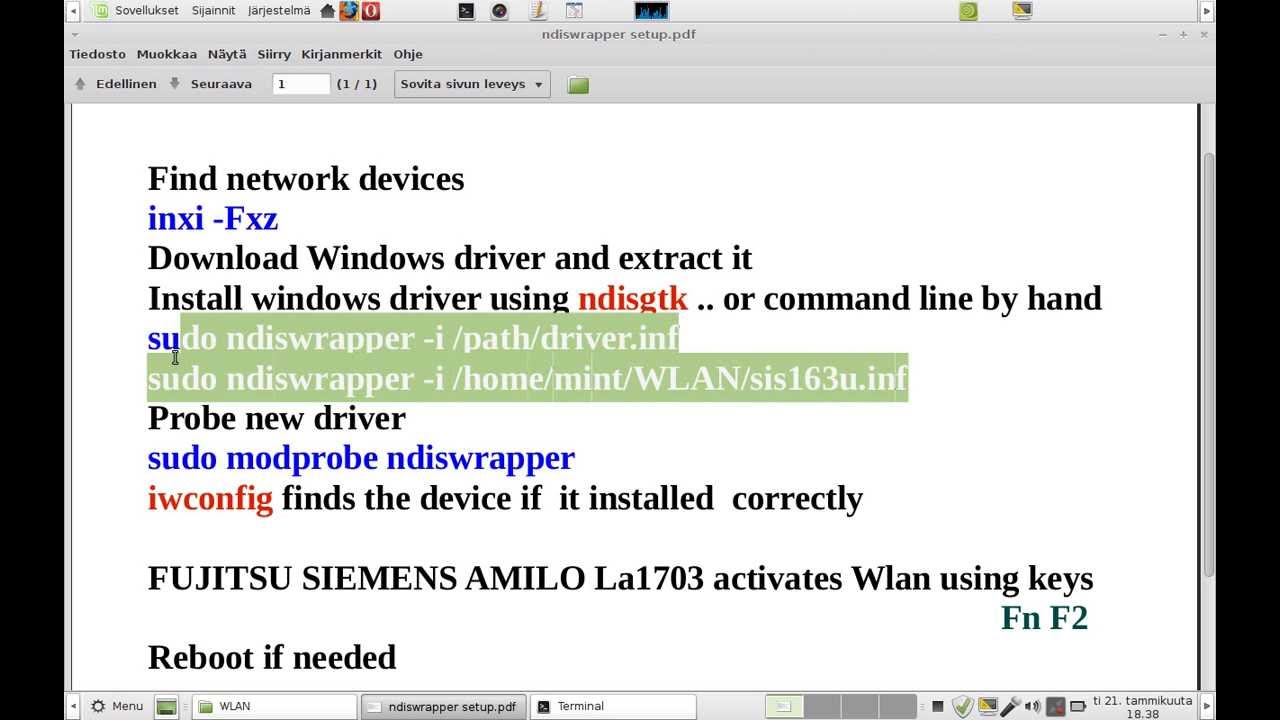Viewport: 1280px width, 720px height.
Task: Click the battery status tray icon
Action: (x=1078, y=707)
